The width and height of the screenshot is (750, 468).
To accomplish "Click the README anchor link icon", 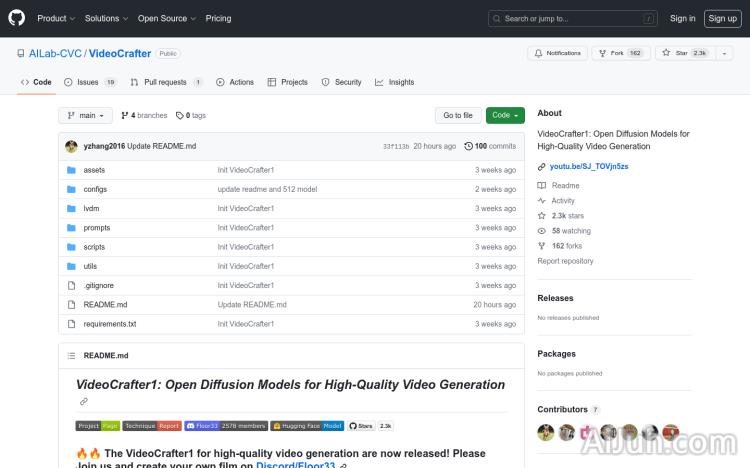I will [84, 402].
